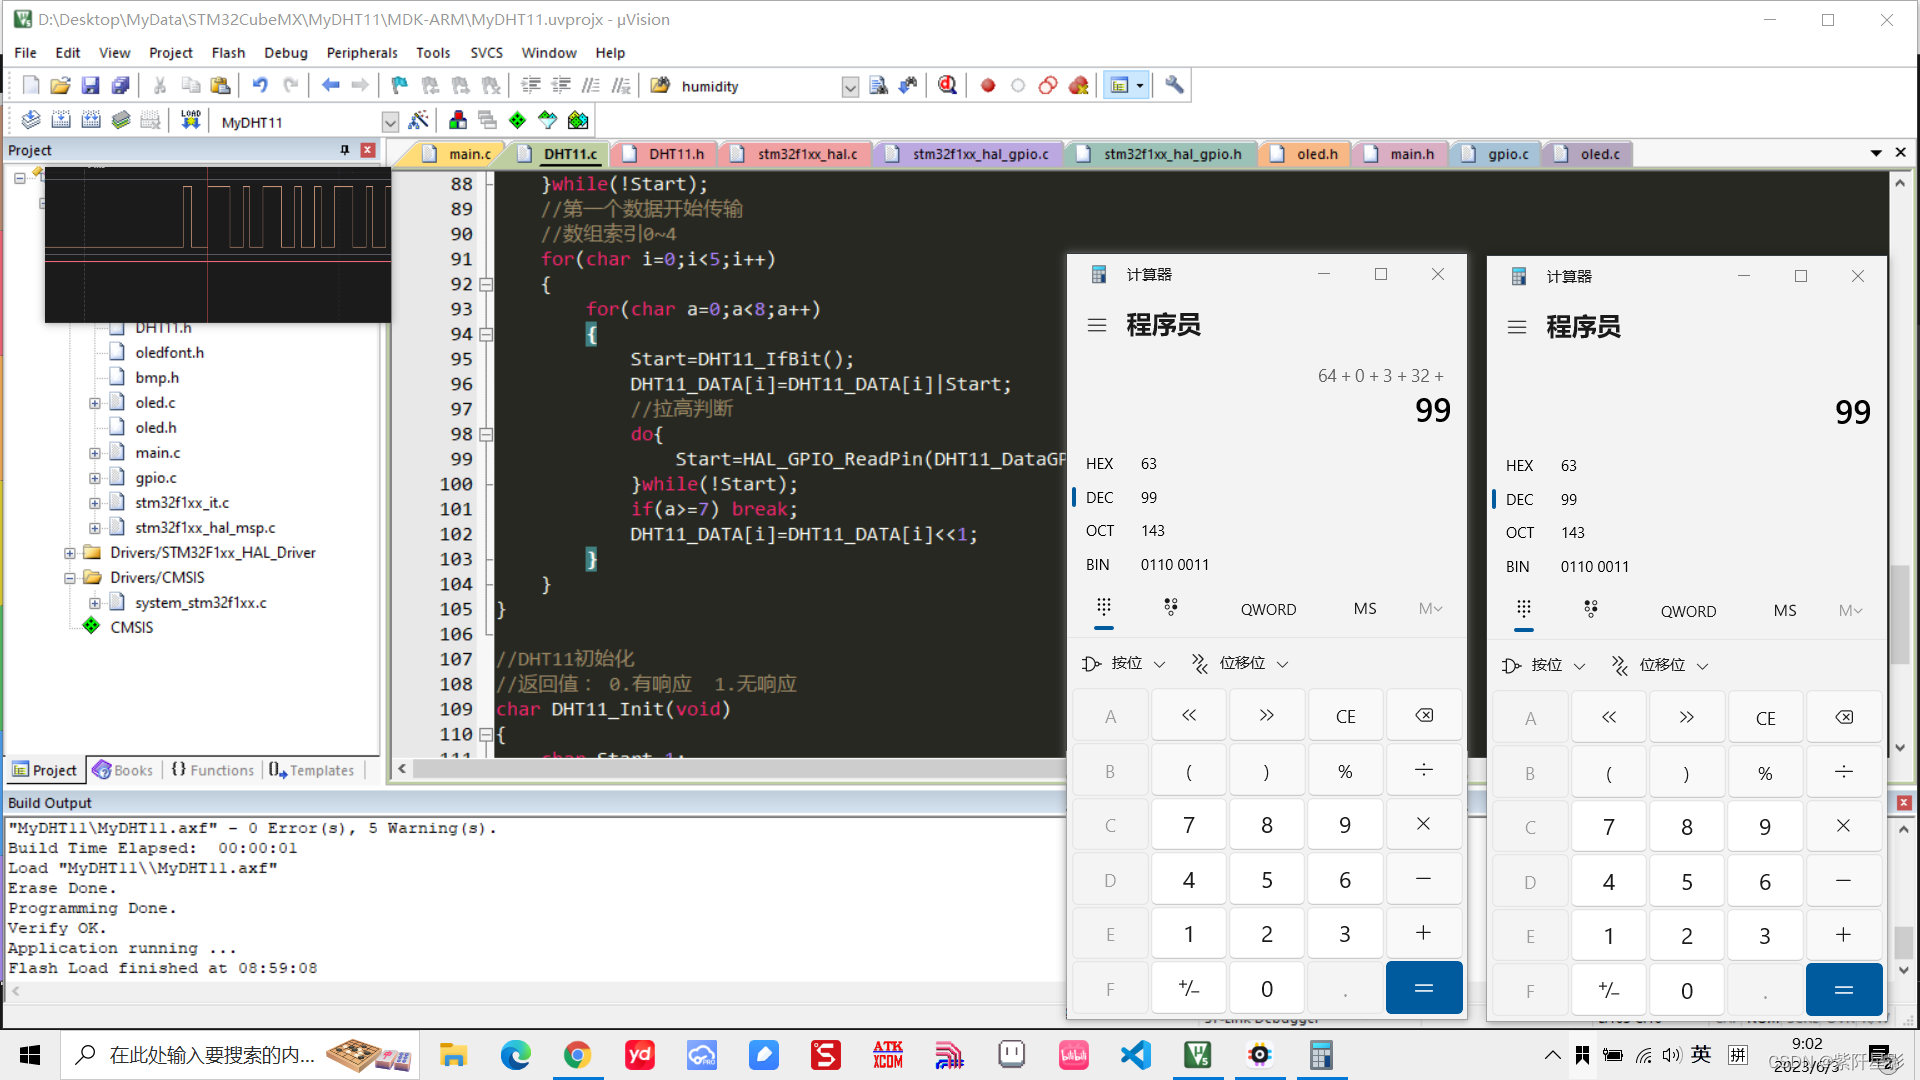
Task: Open the MyDHT11 target selection dropdown
Action: tap(390, 122)
